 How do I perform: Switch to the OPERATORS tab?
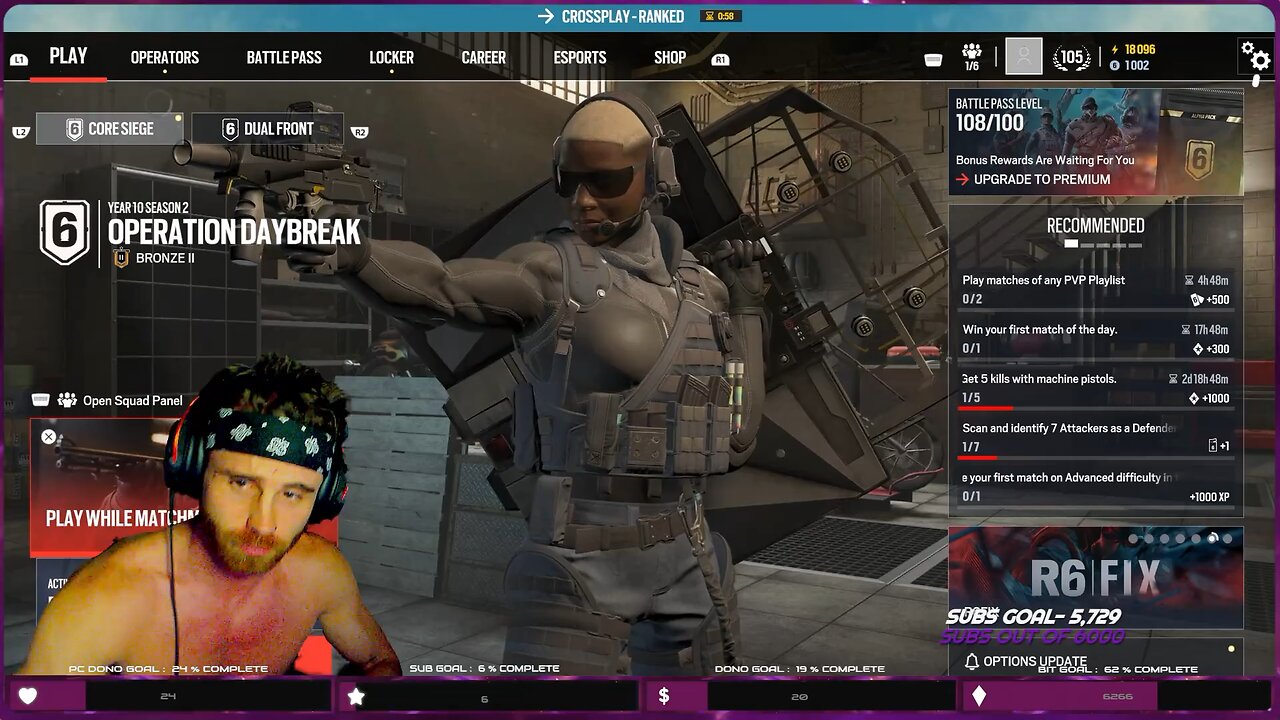coord(165,57)
